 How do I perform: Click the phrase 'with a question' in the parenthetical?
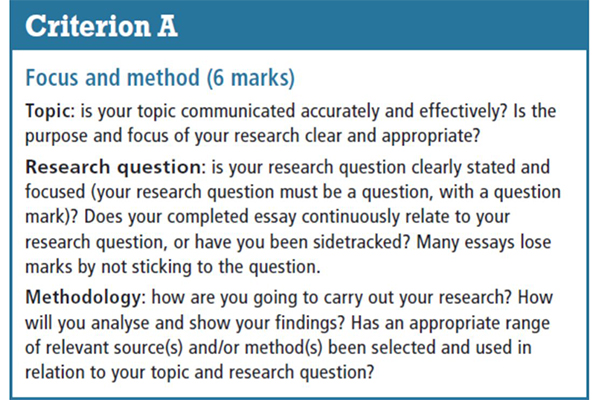click(499, 192)
